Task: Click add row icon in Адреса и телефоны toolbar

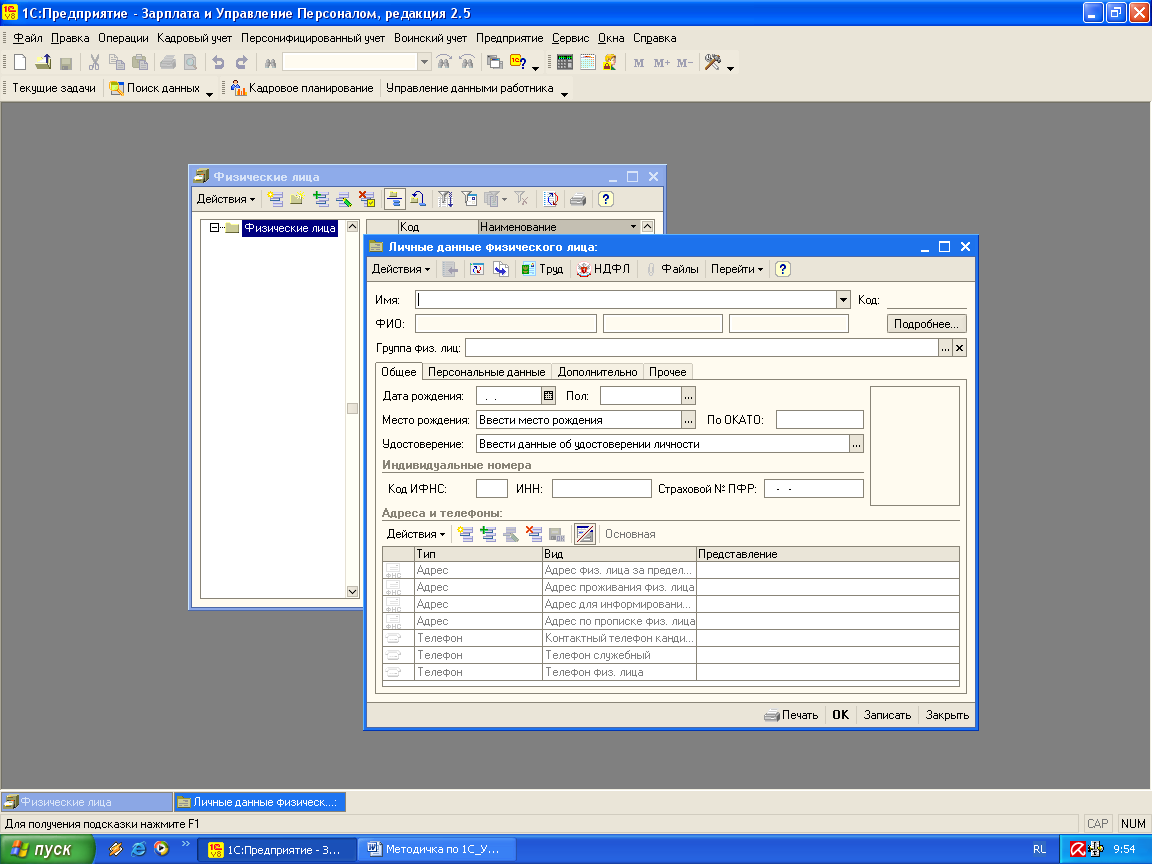Action: pyautogui.click(x=465, y=534)
